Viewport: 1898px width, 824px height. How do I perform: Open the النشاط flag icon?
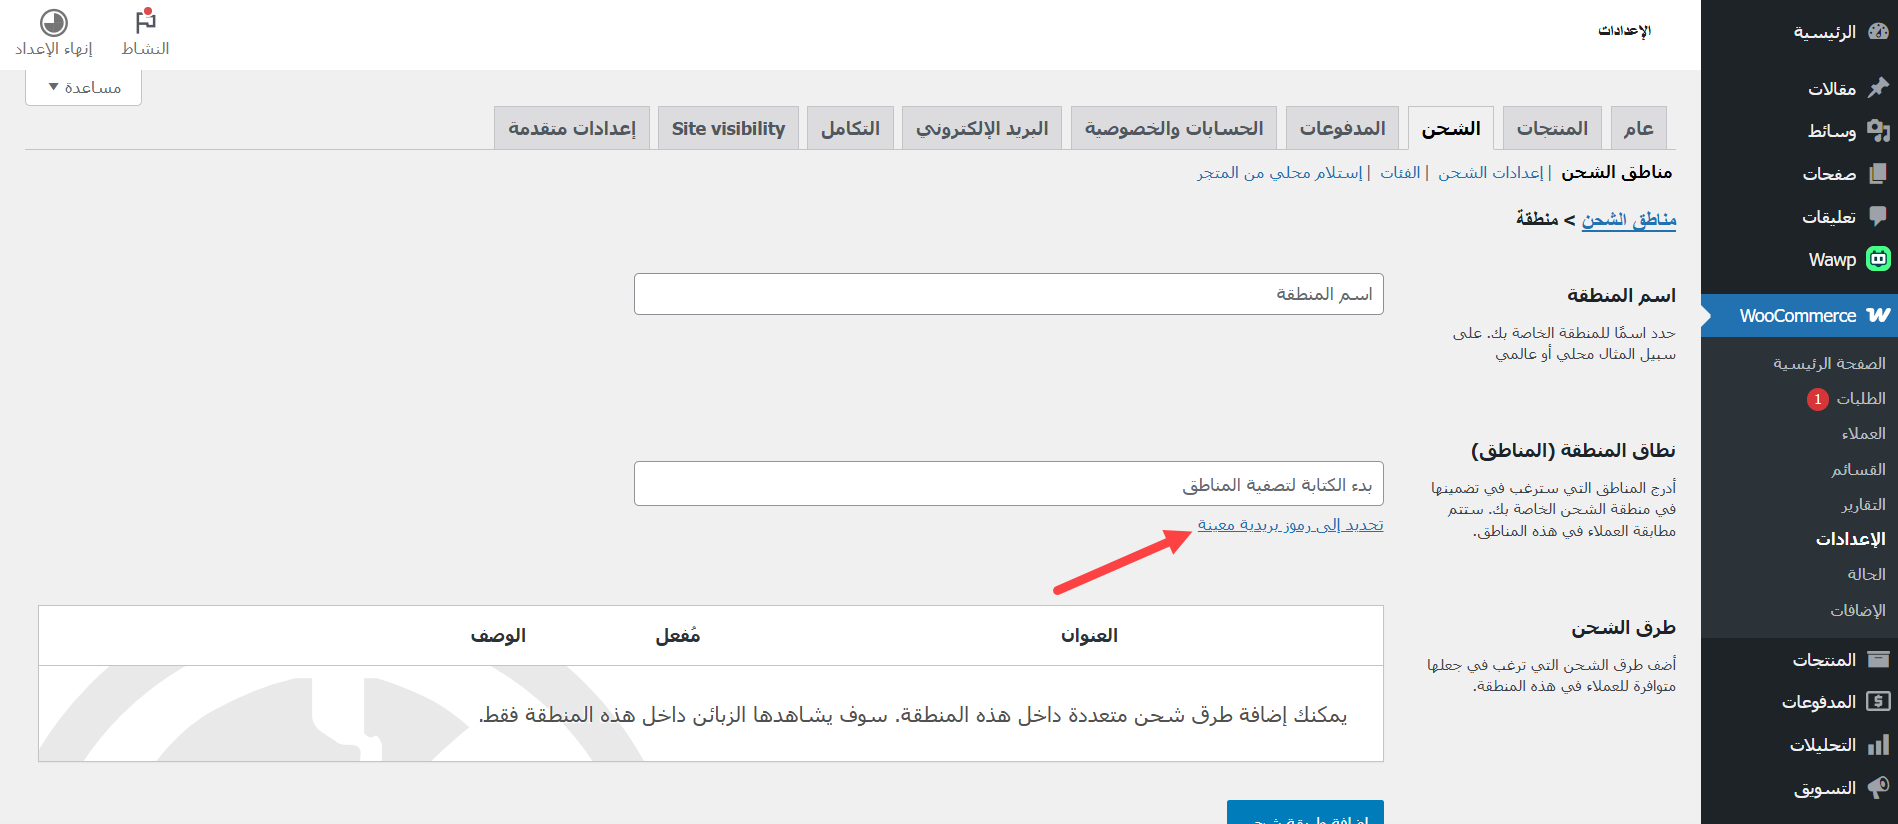(146, 21)
